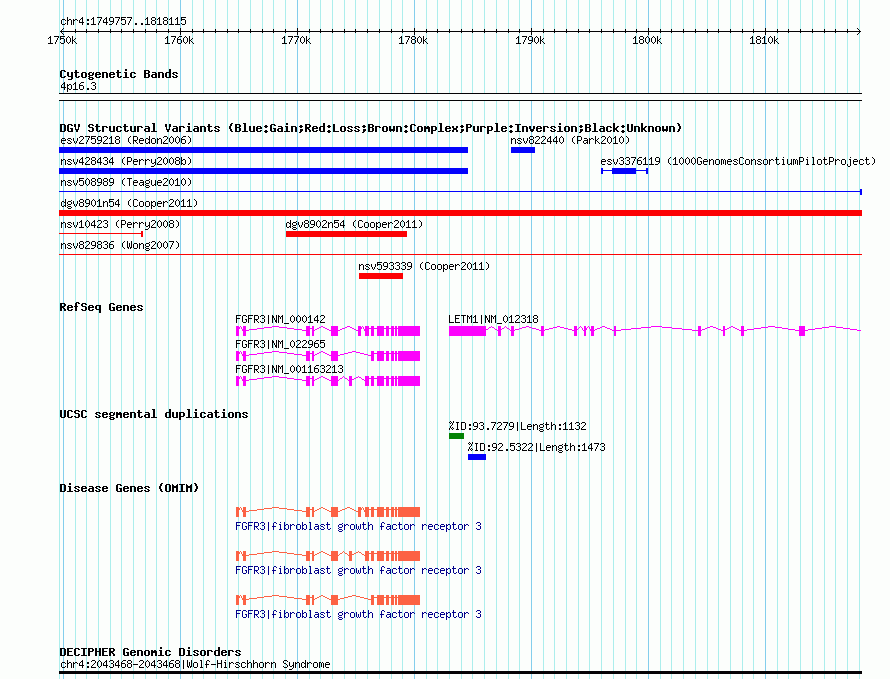Select the dgv8902n54 (Cooper2011) label
The image size is (890, 679).
click(x=354, y=224)
